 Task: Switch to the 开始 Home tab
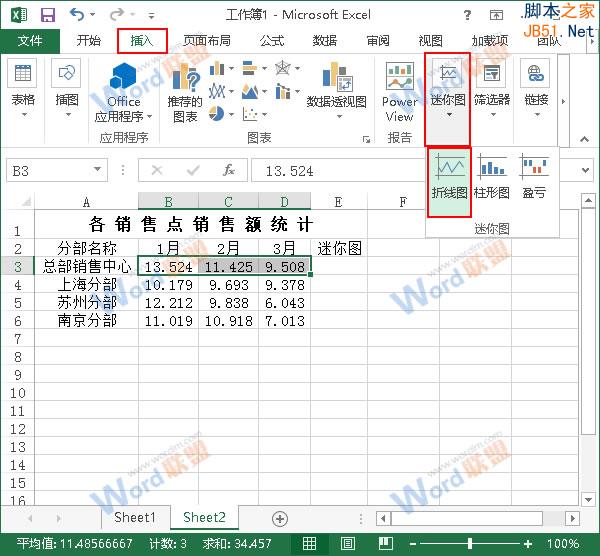[88, 41]
